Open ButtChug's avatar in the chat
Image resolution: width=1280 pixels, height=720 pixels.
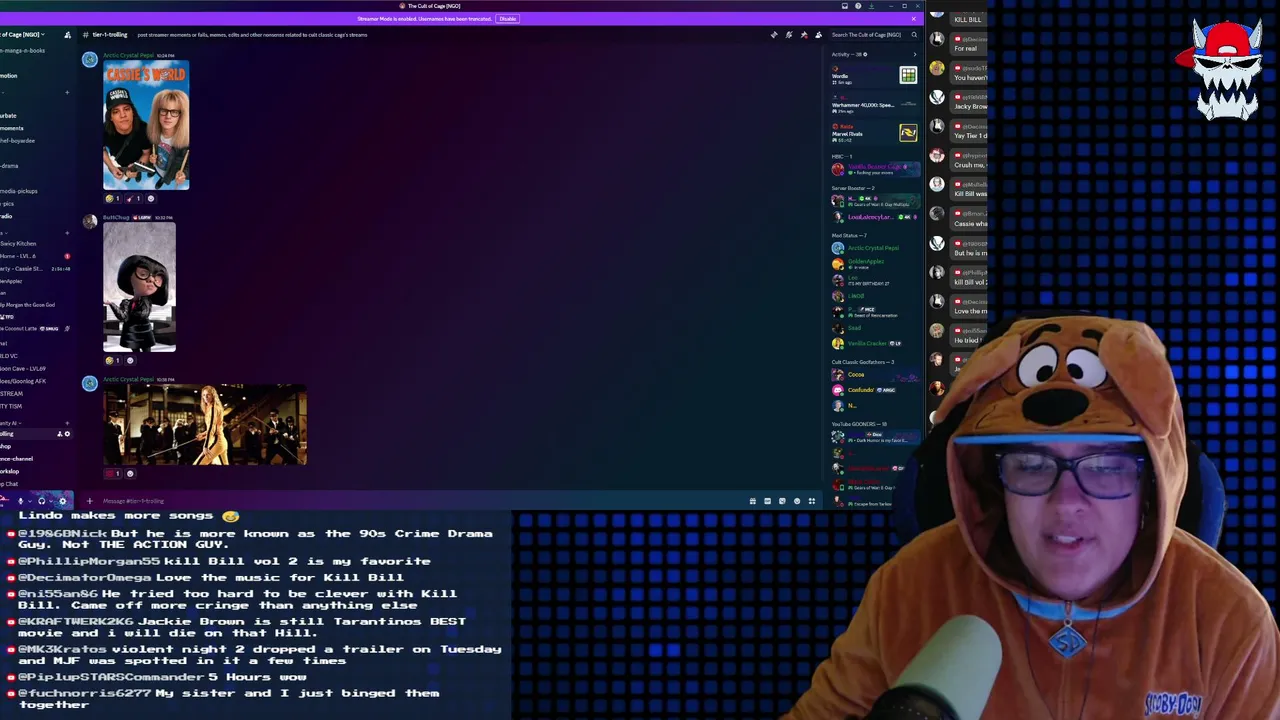point(90,222)
